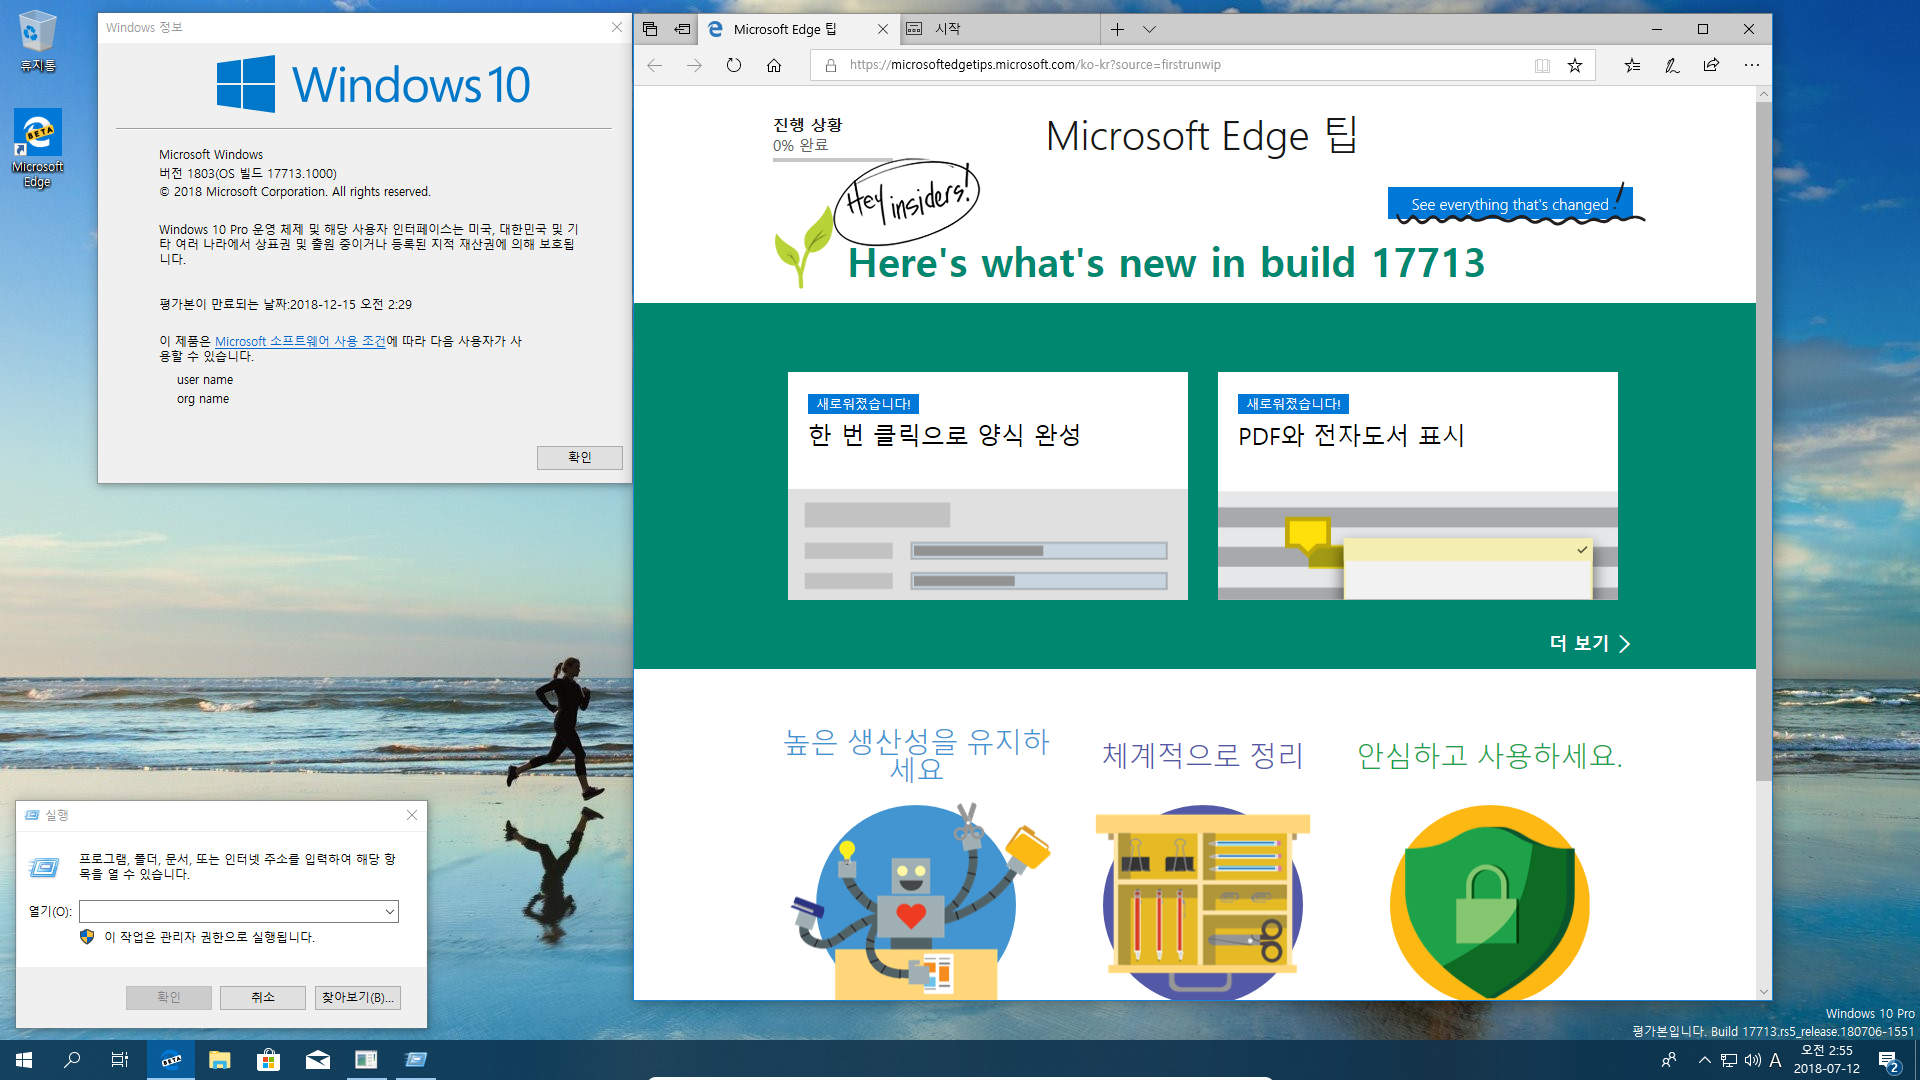1920x1080 pixels.
Task: Switch to the 시작 tab
Action: [x=1000, y=29]
